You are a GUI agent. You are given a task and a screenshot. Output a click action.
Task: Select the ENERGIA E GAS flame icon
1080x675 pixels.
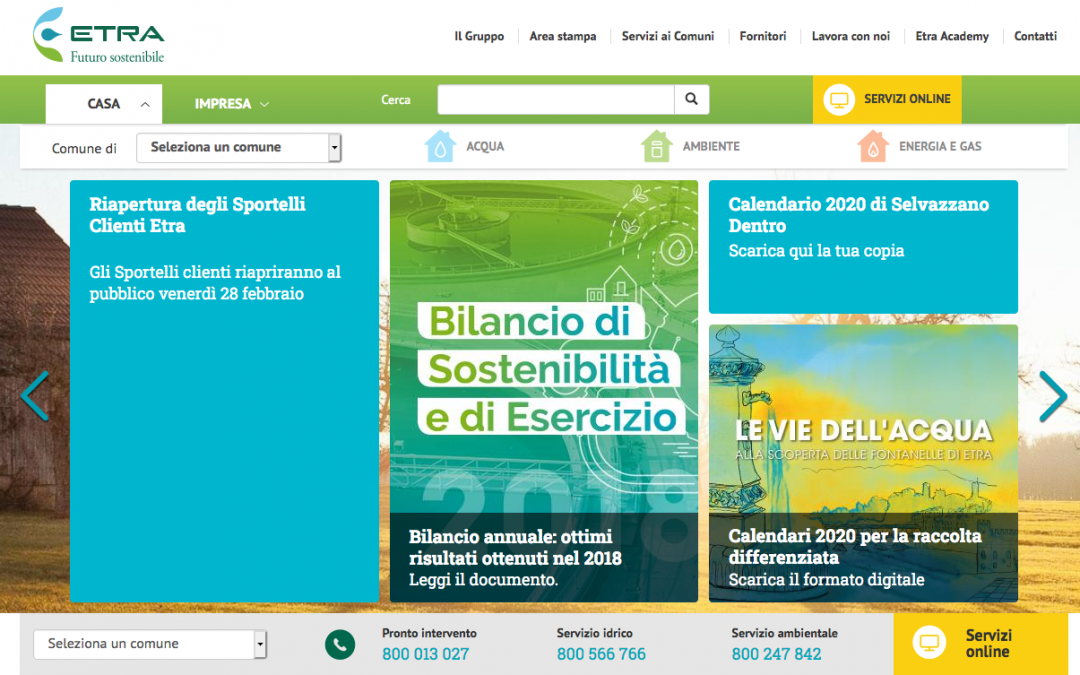click(x=872, y=146)
